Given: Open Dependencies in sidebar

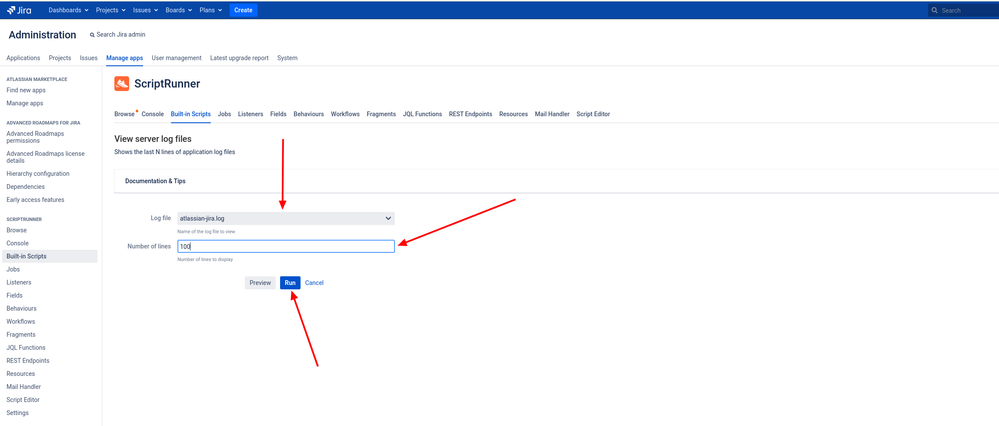Looking at the screenshot, I should pos(25,187).
